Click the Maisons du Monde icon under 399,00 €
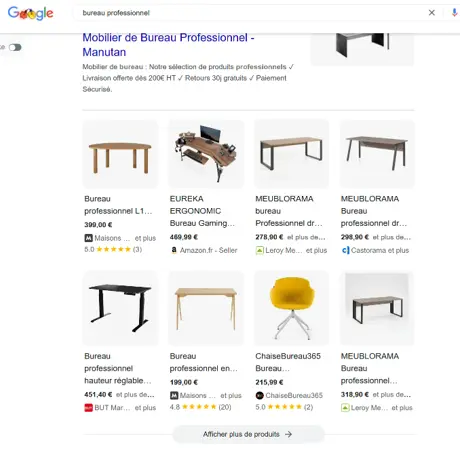Viewport: 460px width, 459px height. point(88,238)
